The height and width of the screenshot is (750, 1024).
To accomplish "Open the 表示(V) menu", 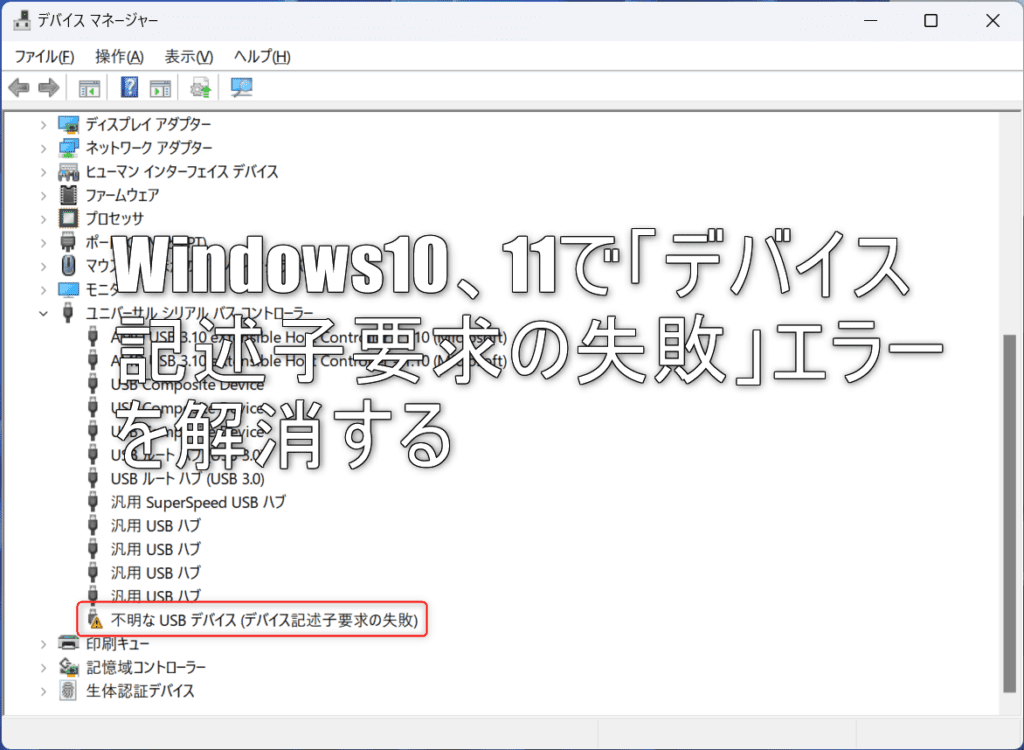I will tap(188, 57).
